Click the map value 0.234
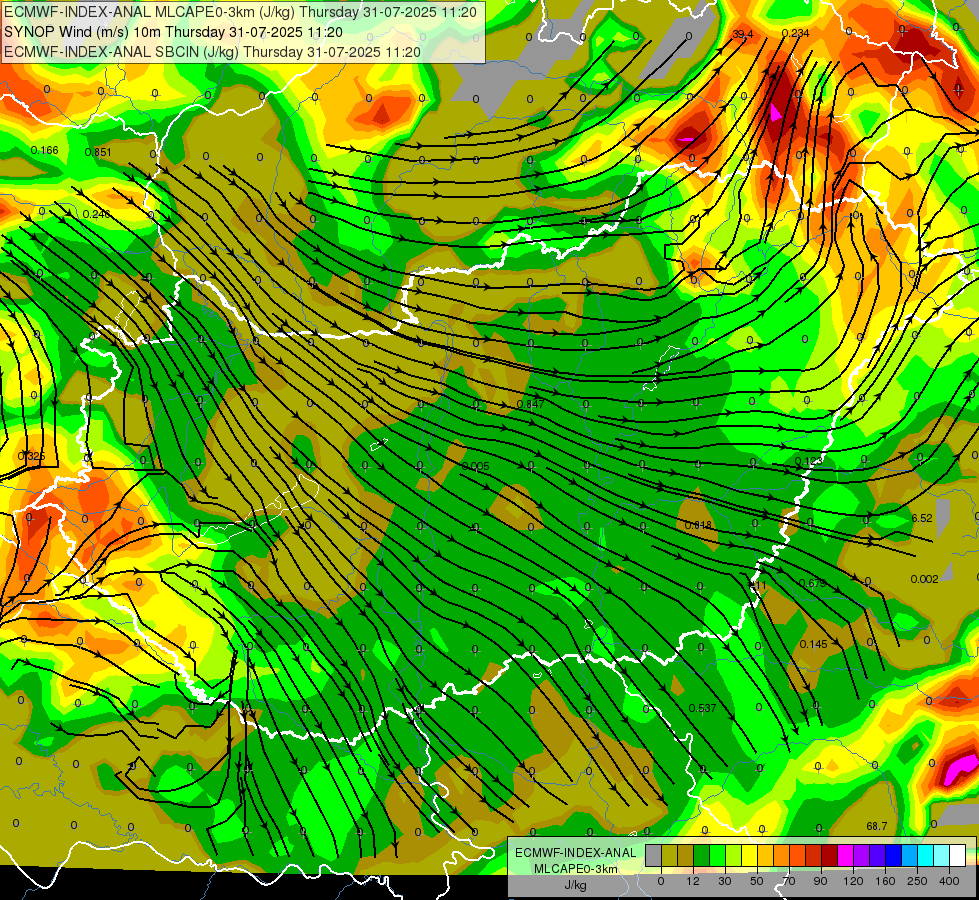 tap(795, 33)
